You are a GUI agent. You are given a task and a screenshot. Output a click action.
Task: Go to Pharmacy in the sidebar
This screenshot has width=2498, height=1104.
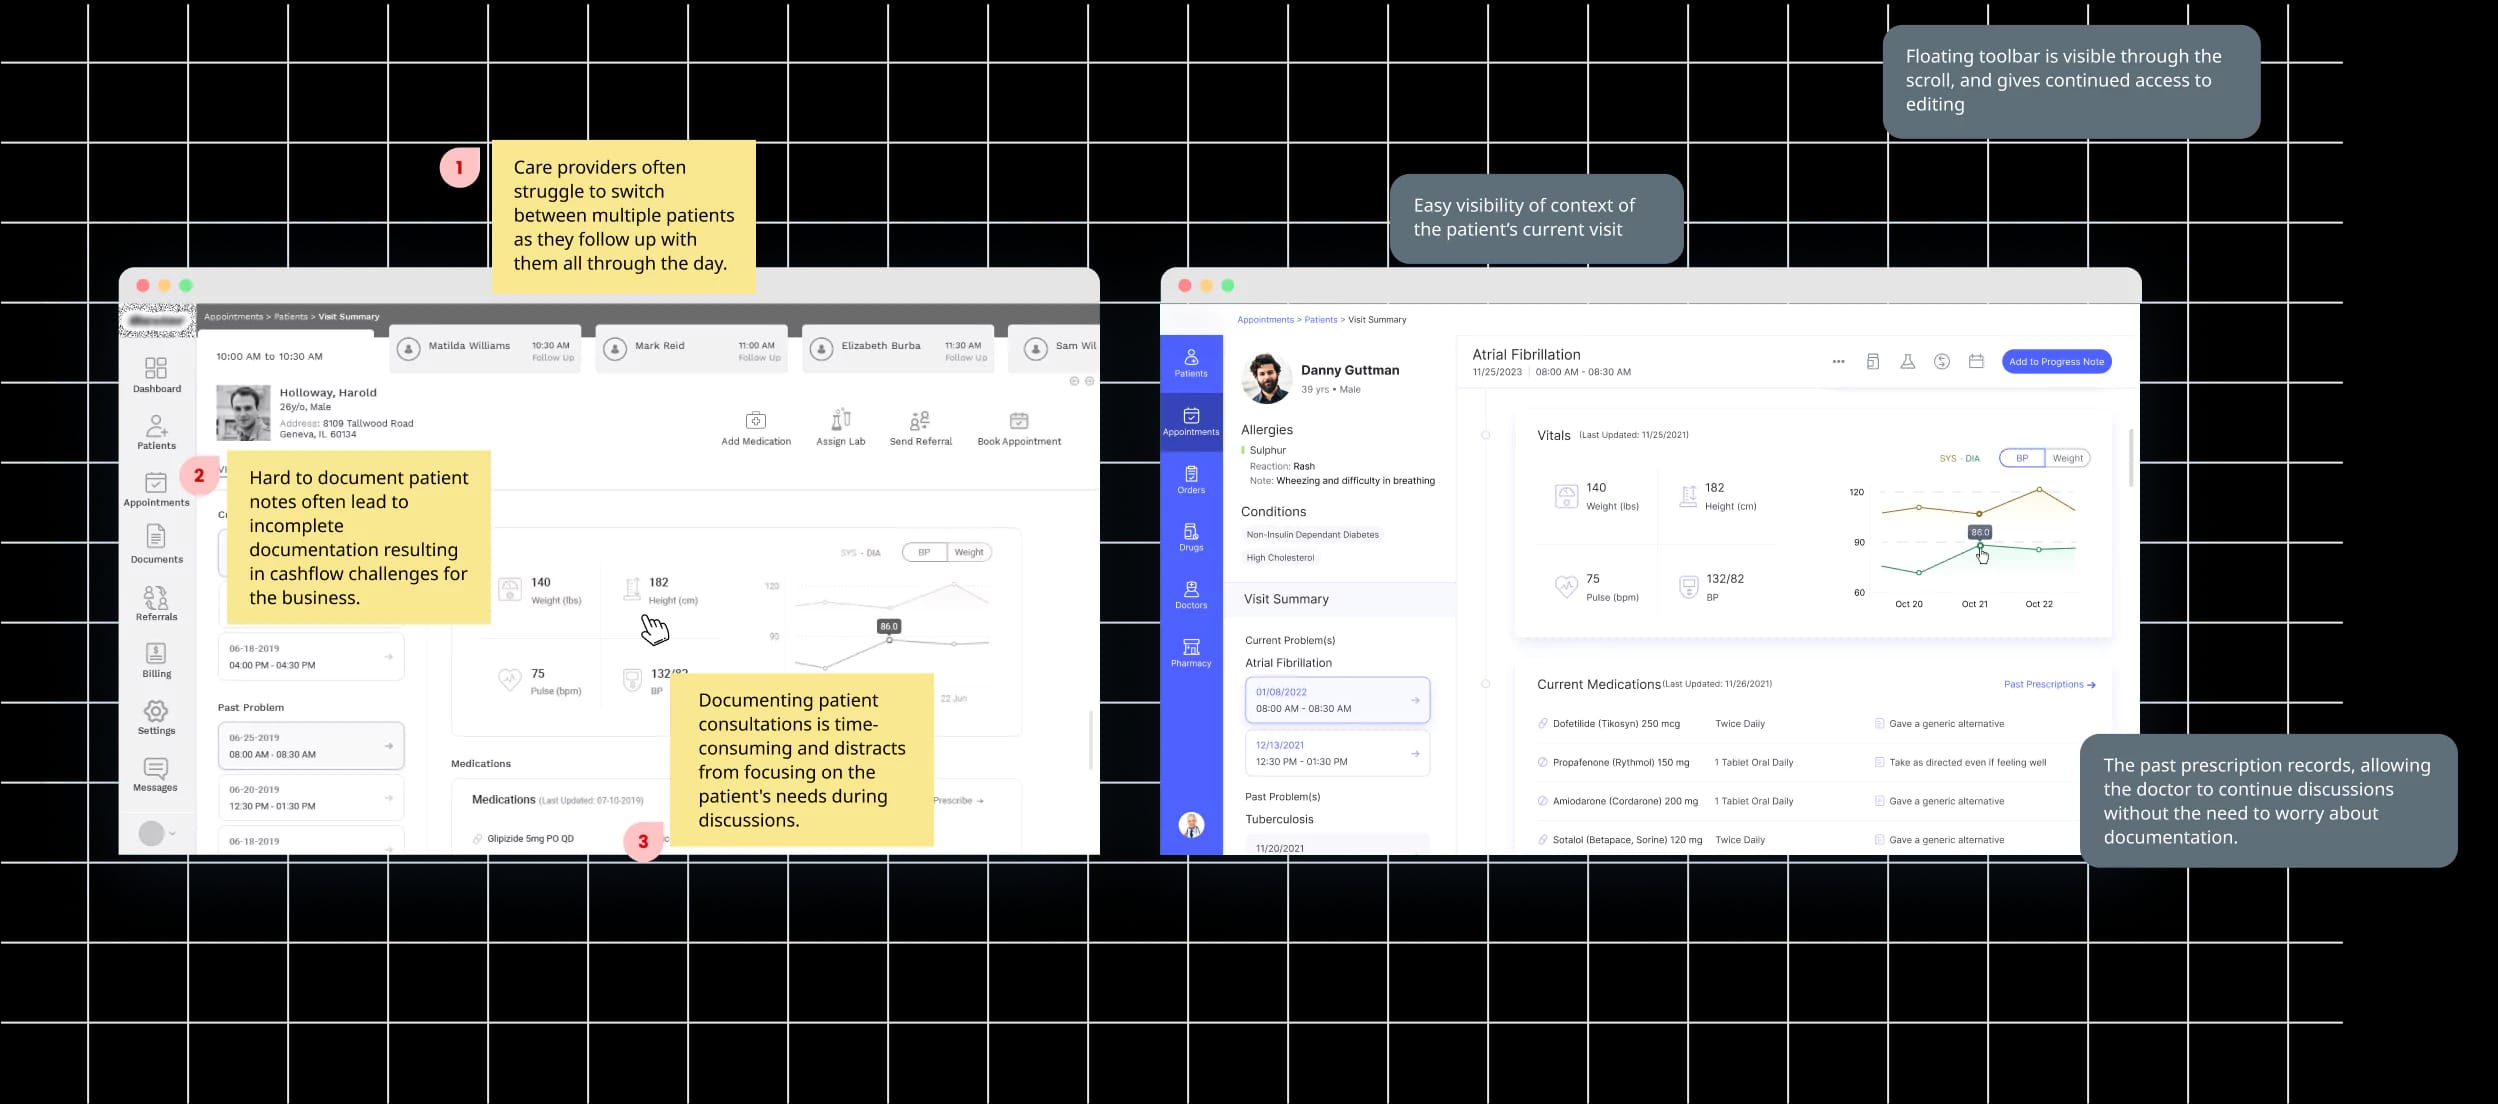click(1190, 652)
